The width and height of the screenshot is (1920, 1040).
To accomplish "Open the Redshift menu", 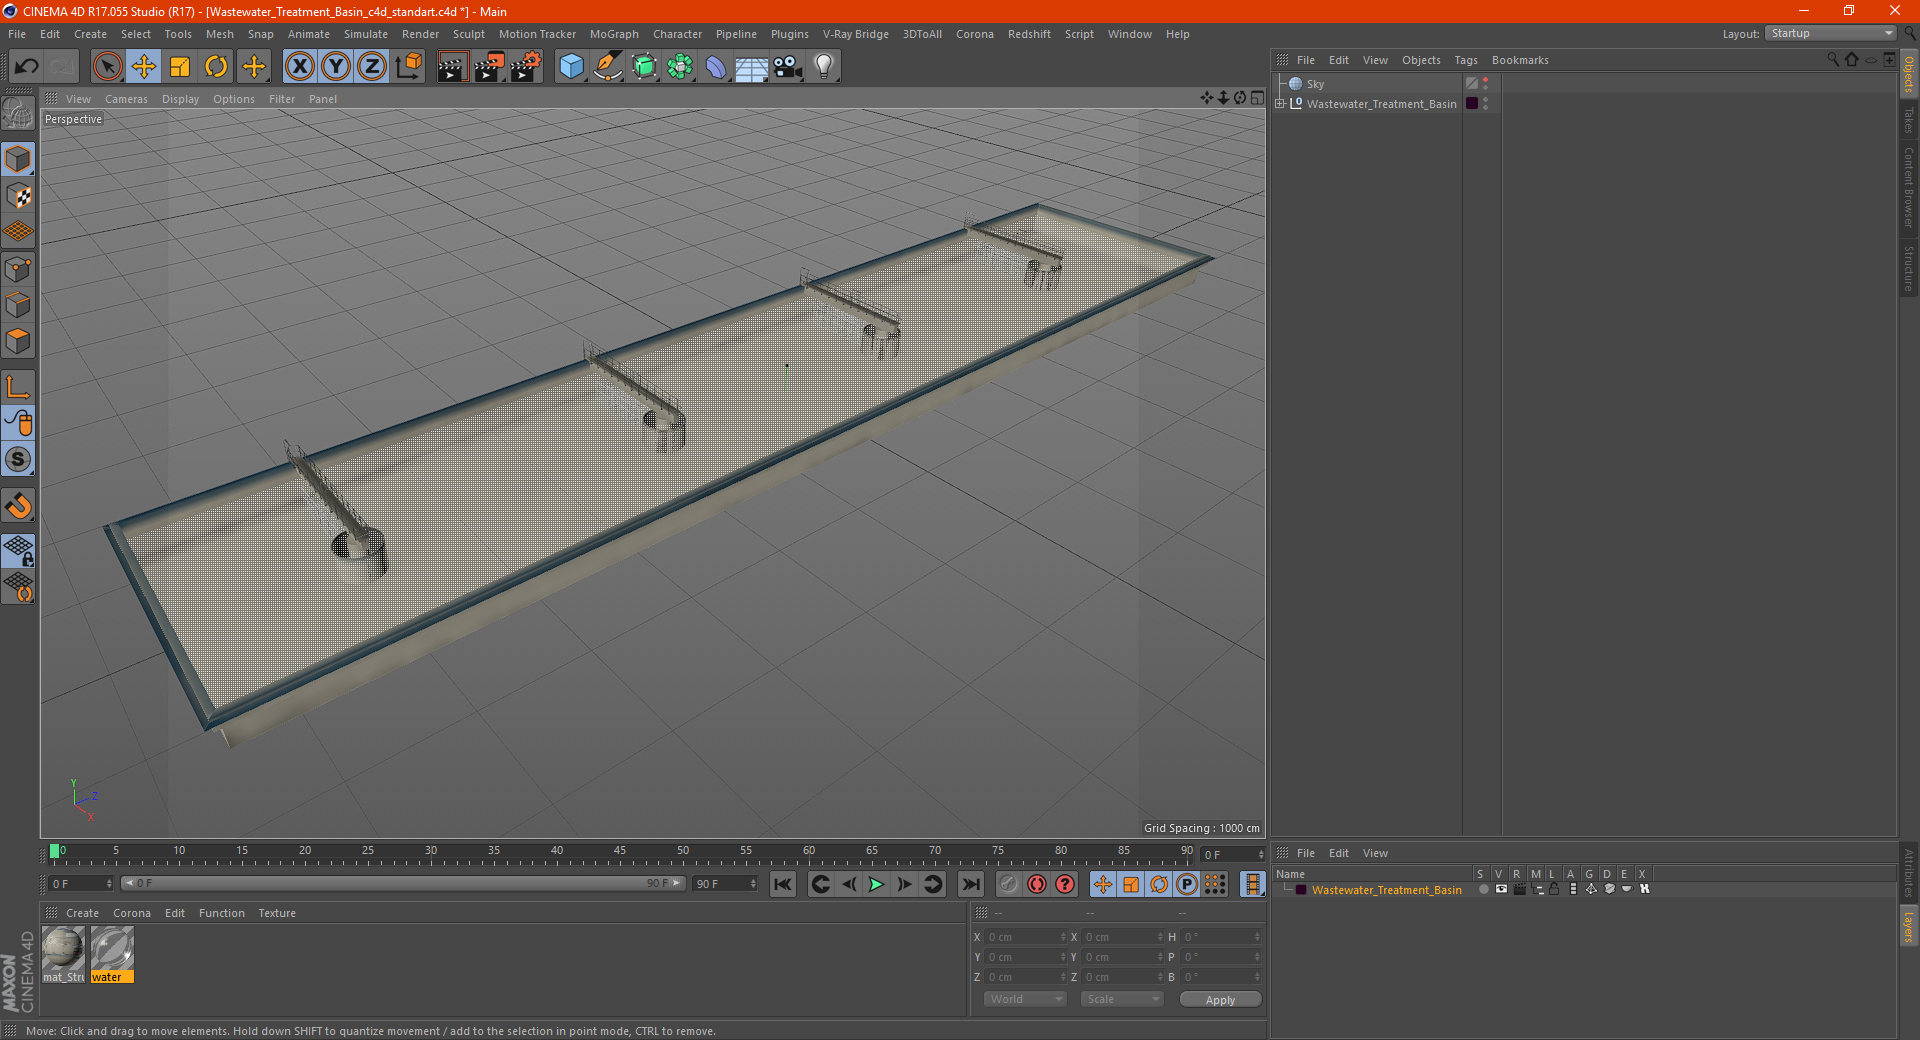I will point(1029,34).
